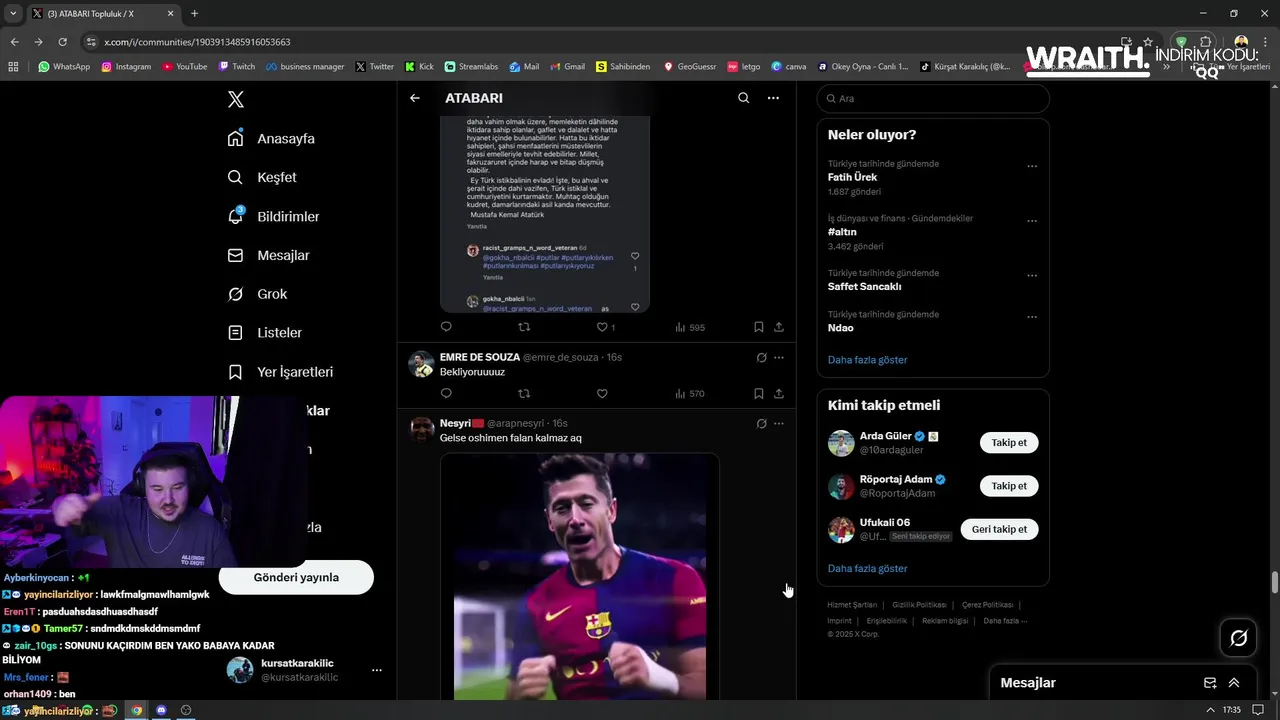Open new browser tab

194,14
